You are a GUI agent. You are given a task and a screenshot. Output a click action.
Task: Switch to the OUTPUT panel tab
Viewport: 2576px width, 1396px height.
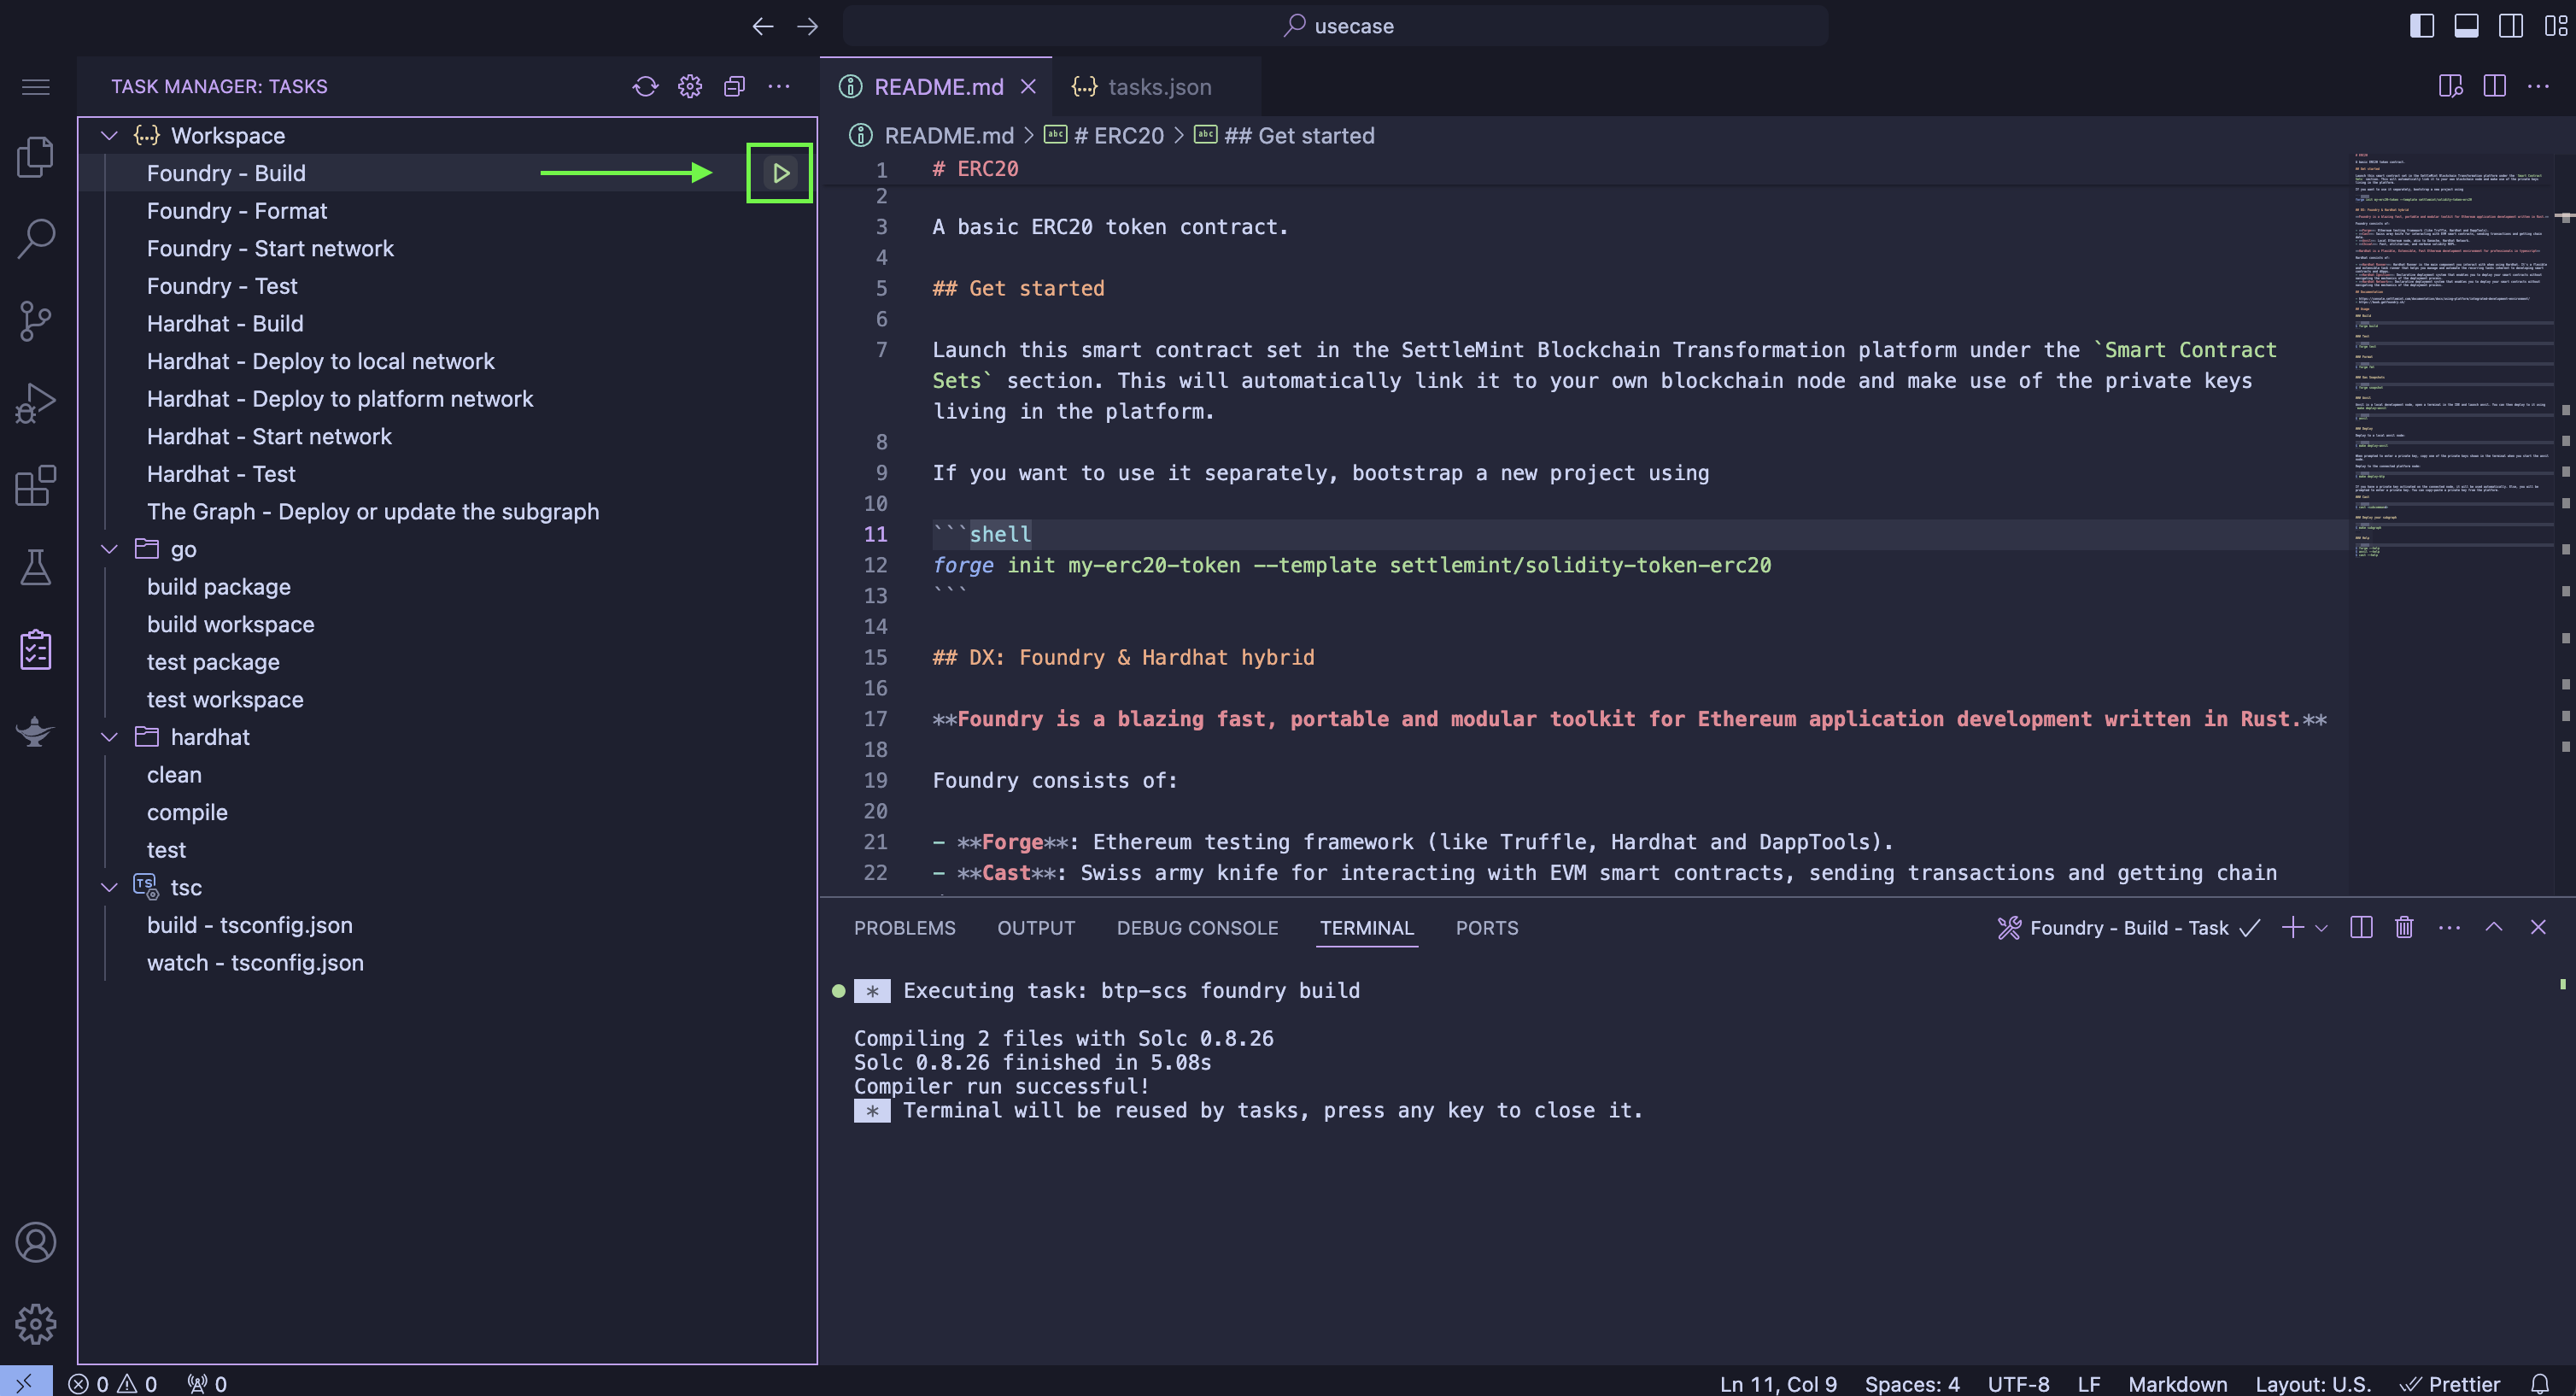pos(1036,928)
